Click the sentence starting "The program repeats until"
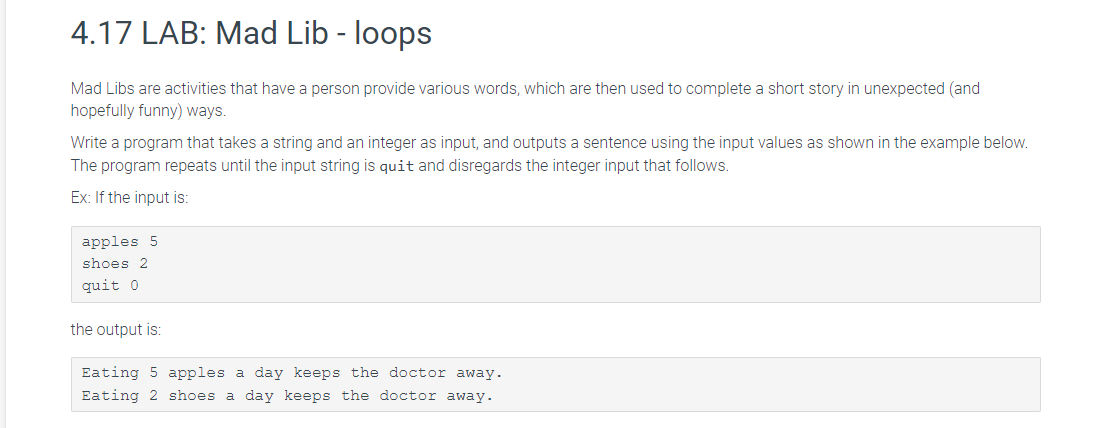Image resolution: width=1103 pixels, height=428 pixels. coord(400,165)
